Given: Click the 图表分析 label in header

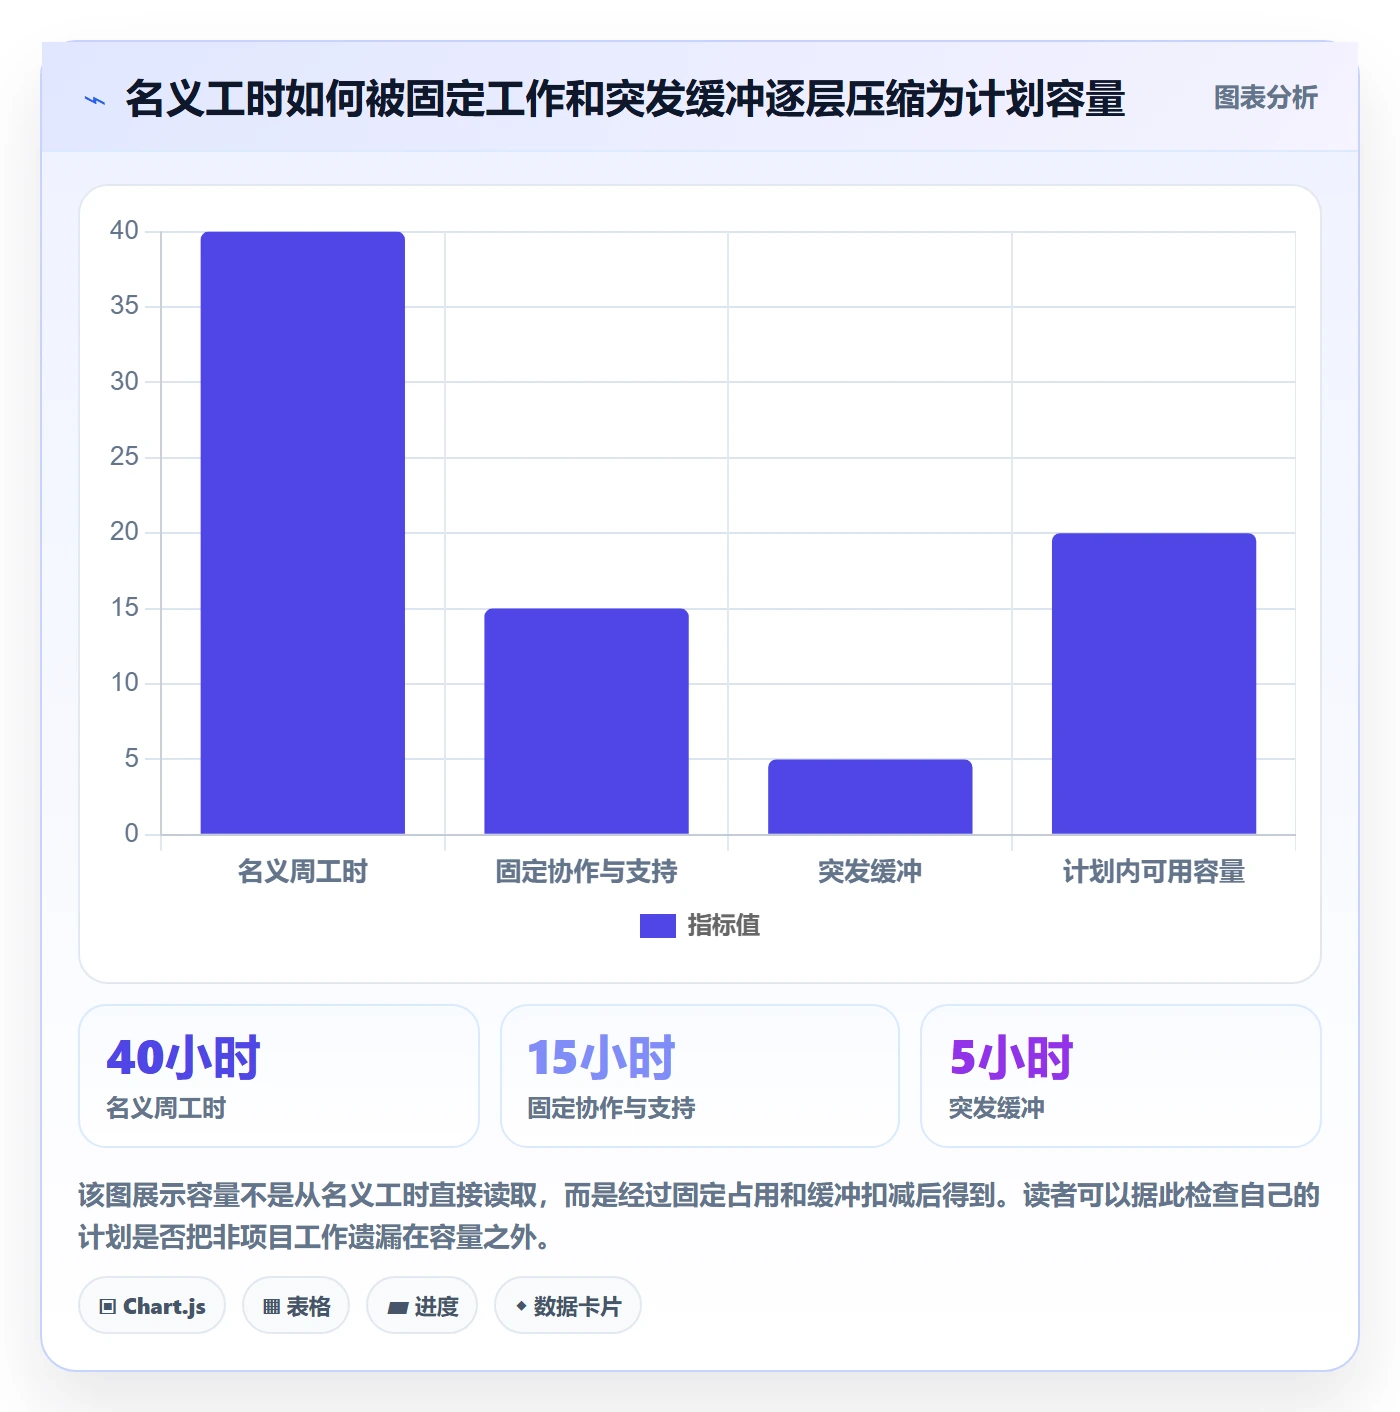Looking at the screenshot, I should pos(1265,98).
